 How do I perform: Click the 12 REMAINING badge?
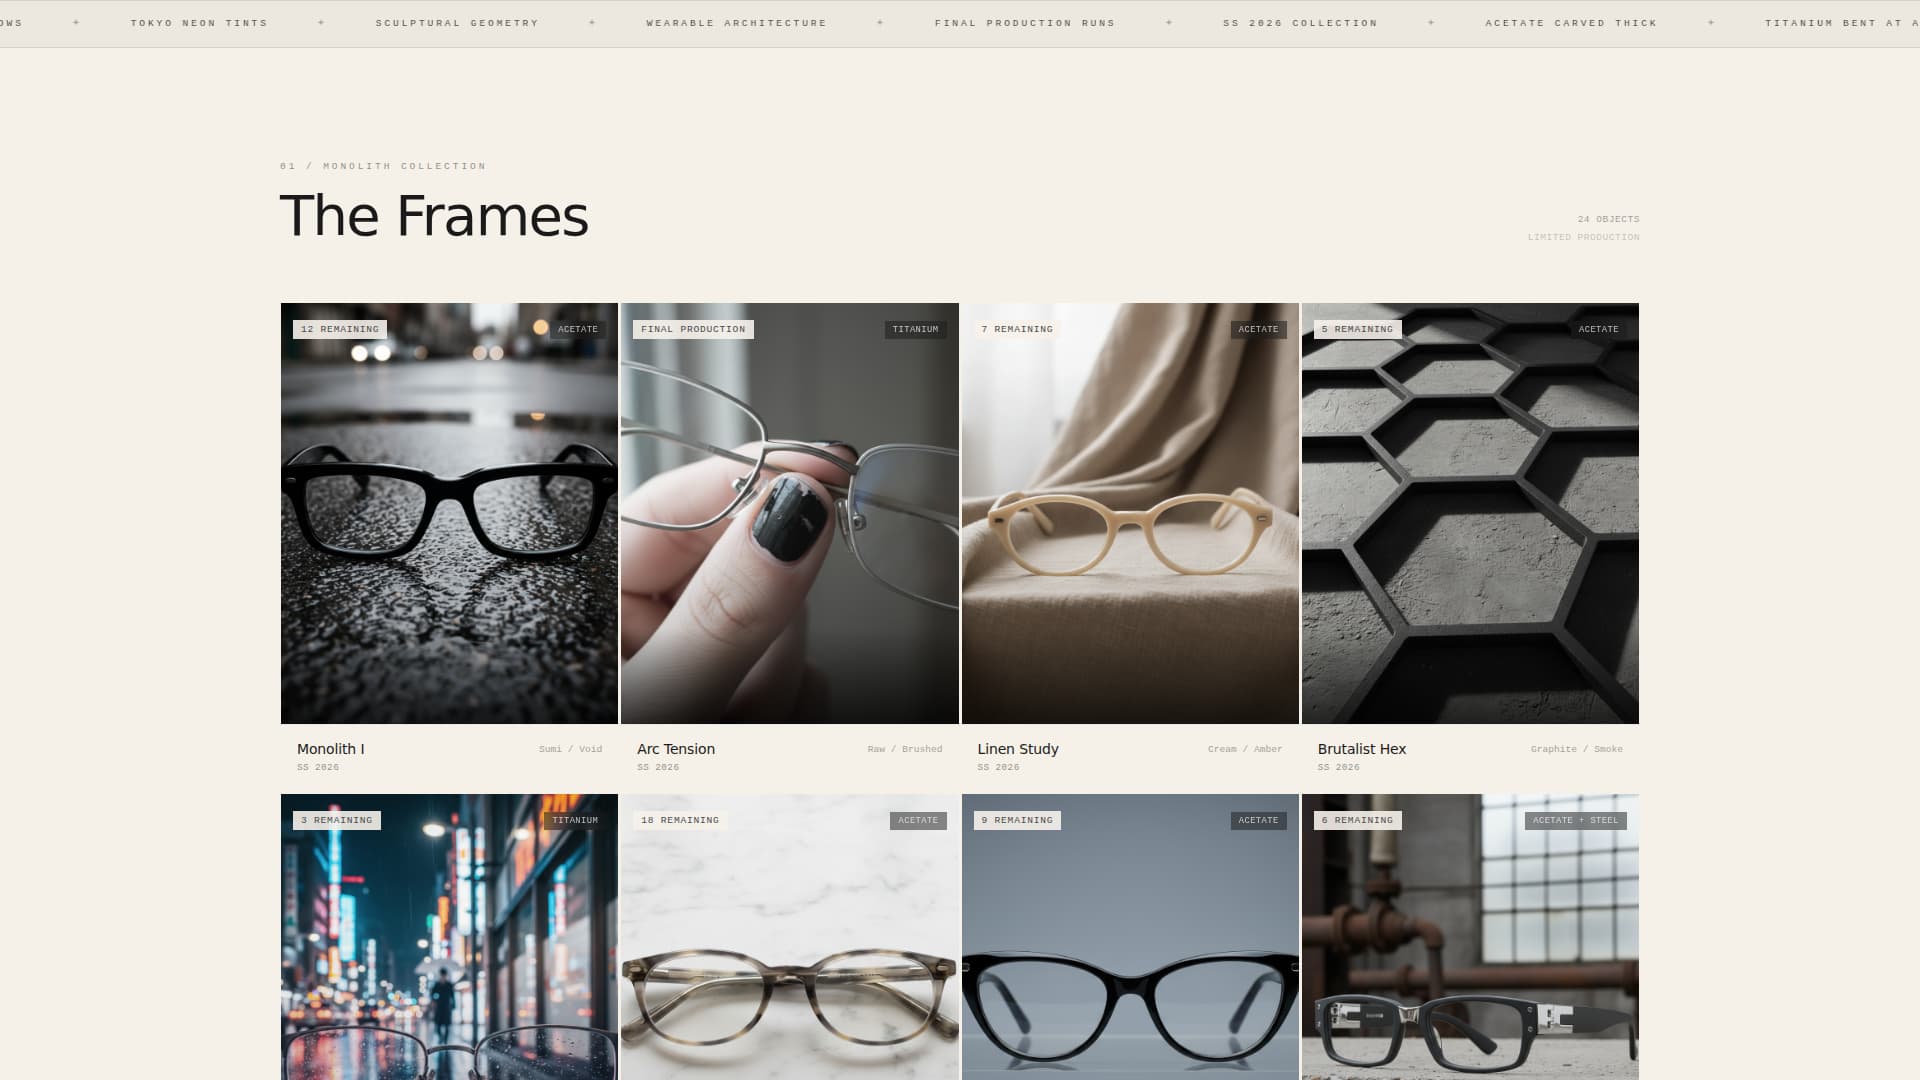click(340, 329)
